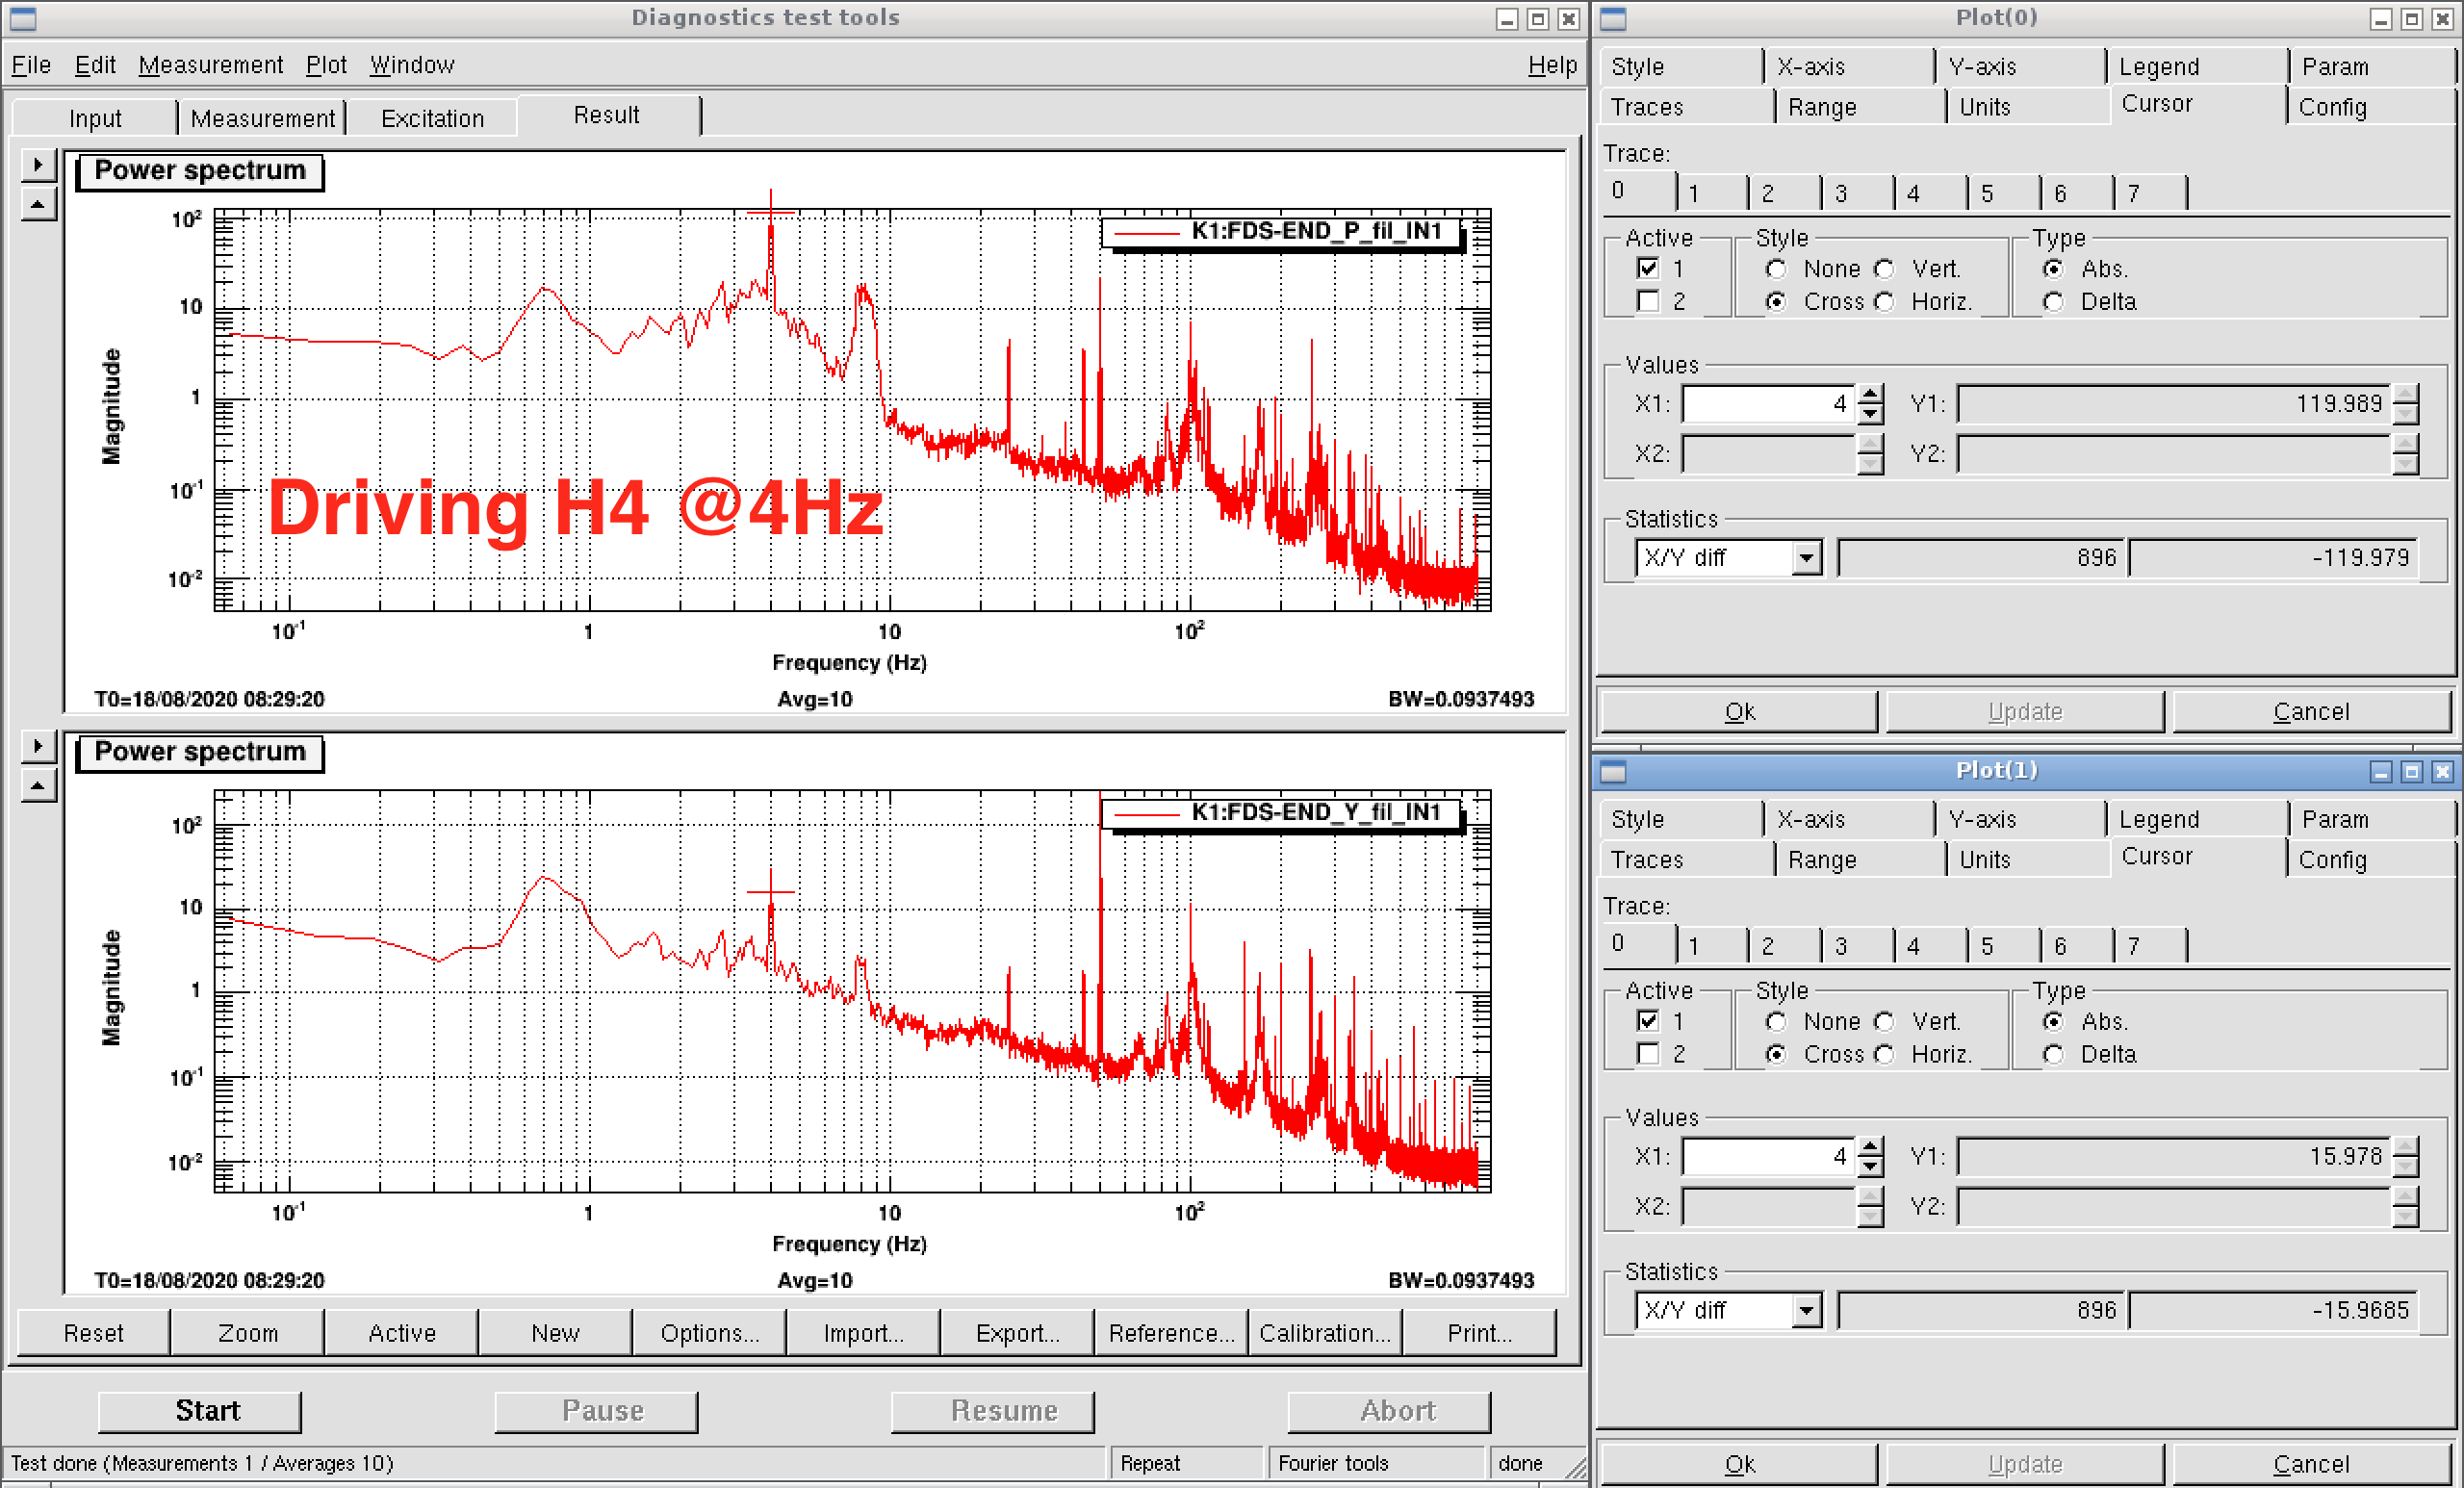
Task: Click the Zoom button
Action: pyautogui.click(x=248, y=1333)
